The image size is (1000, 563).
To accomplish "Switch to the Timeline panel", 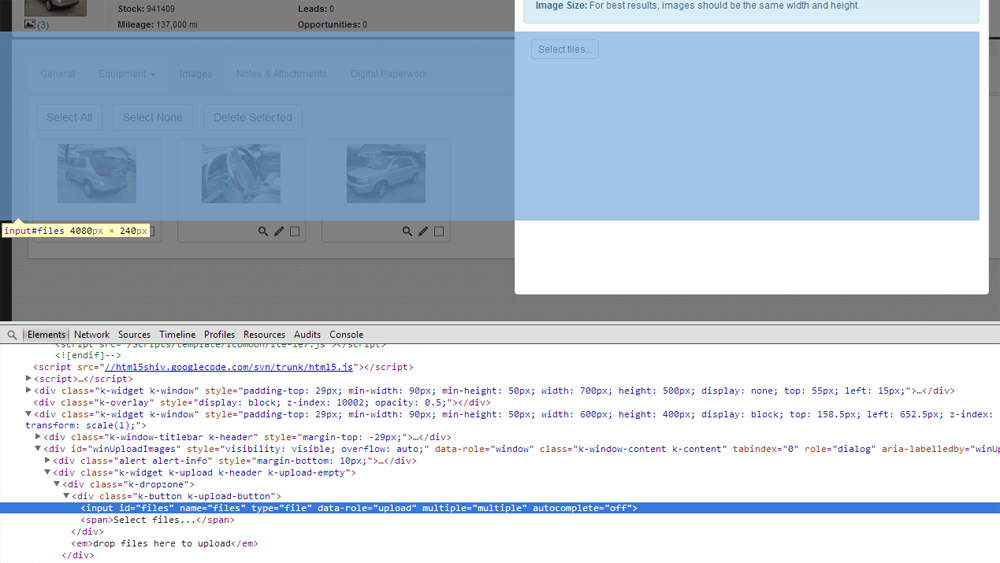I will [177, 335].
